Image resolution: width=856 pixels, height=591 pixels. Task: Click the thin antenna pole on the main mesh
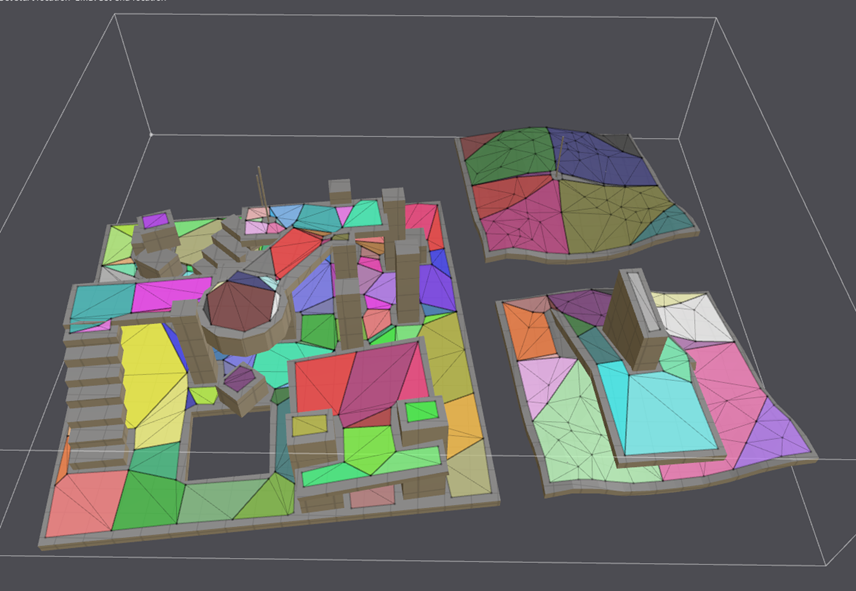point(260,188)
